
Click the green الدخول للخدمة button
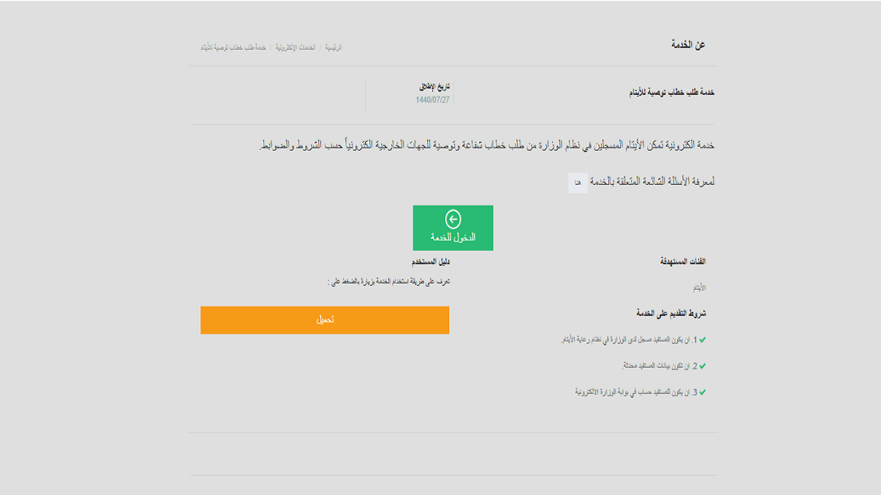[x=453, y=228]
